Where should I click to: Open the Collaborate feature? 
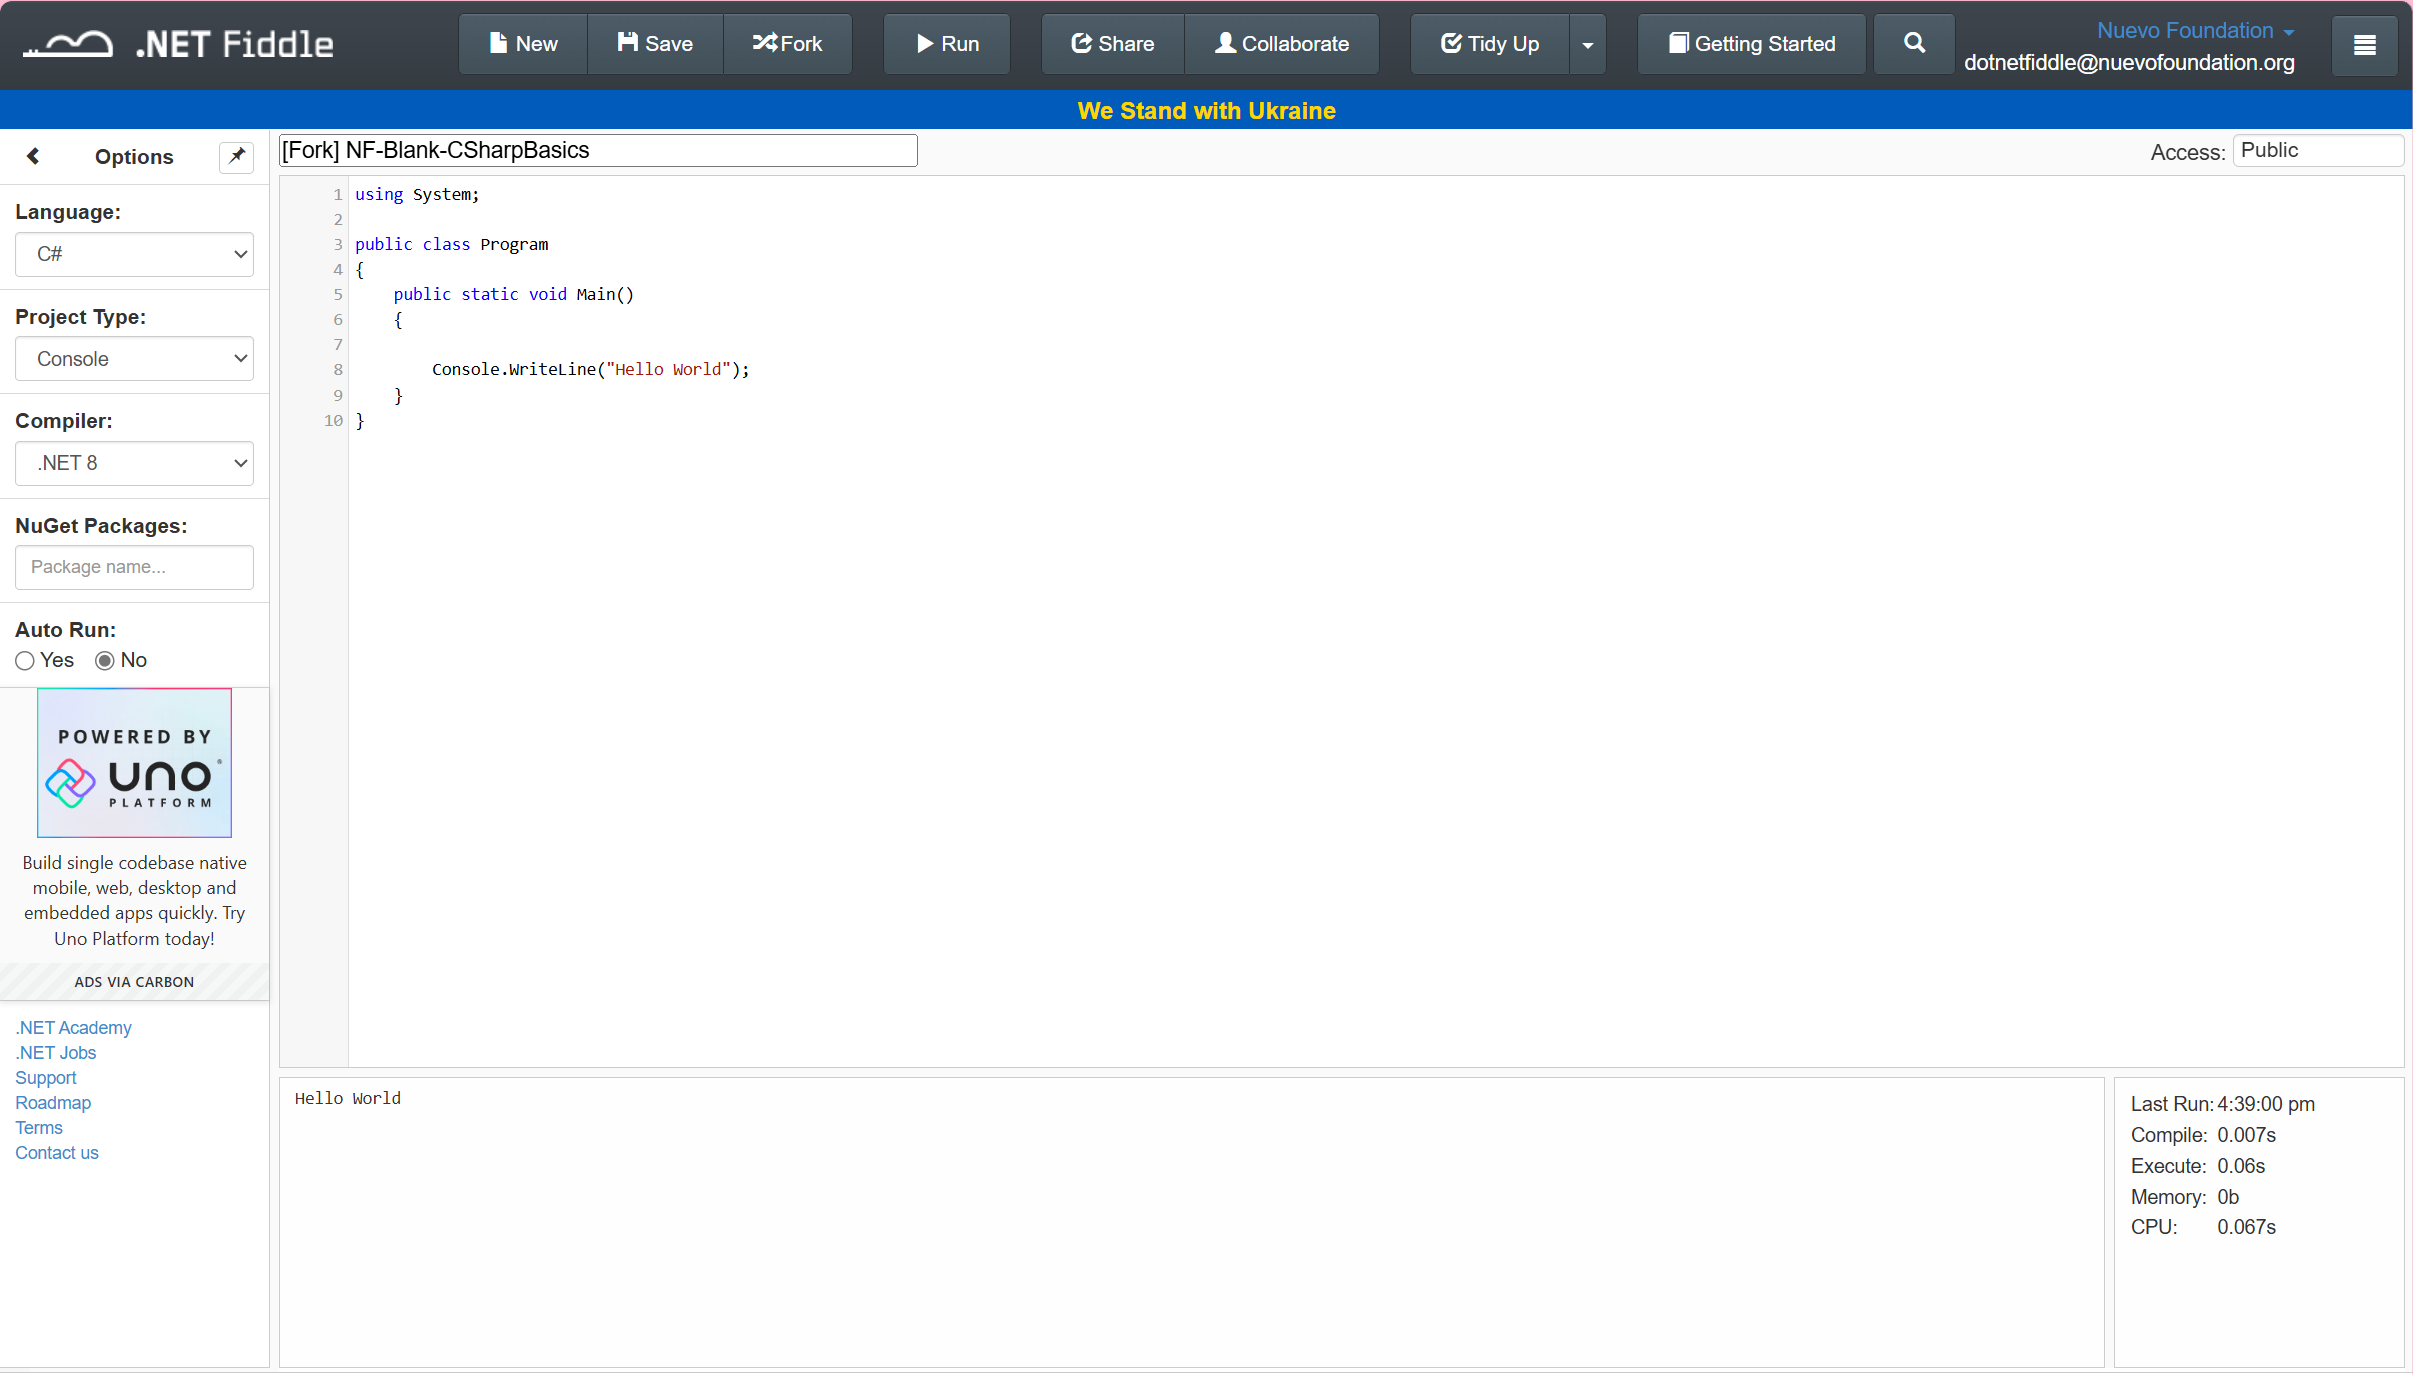click(1281, 43)
